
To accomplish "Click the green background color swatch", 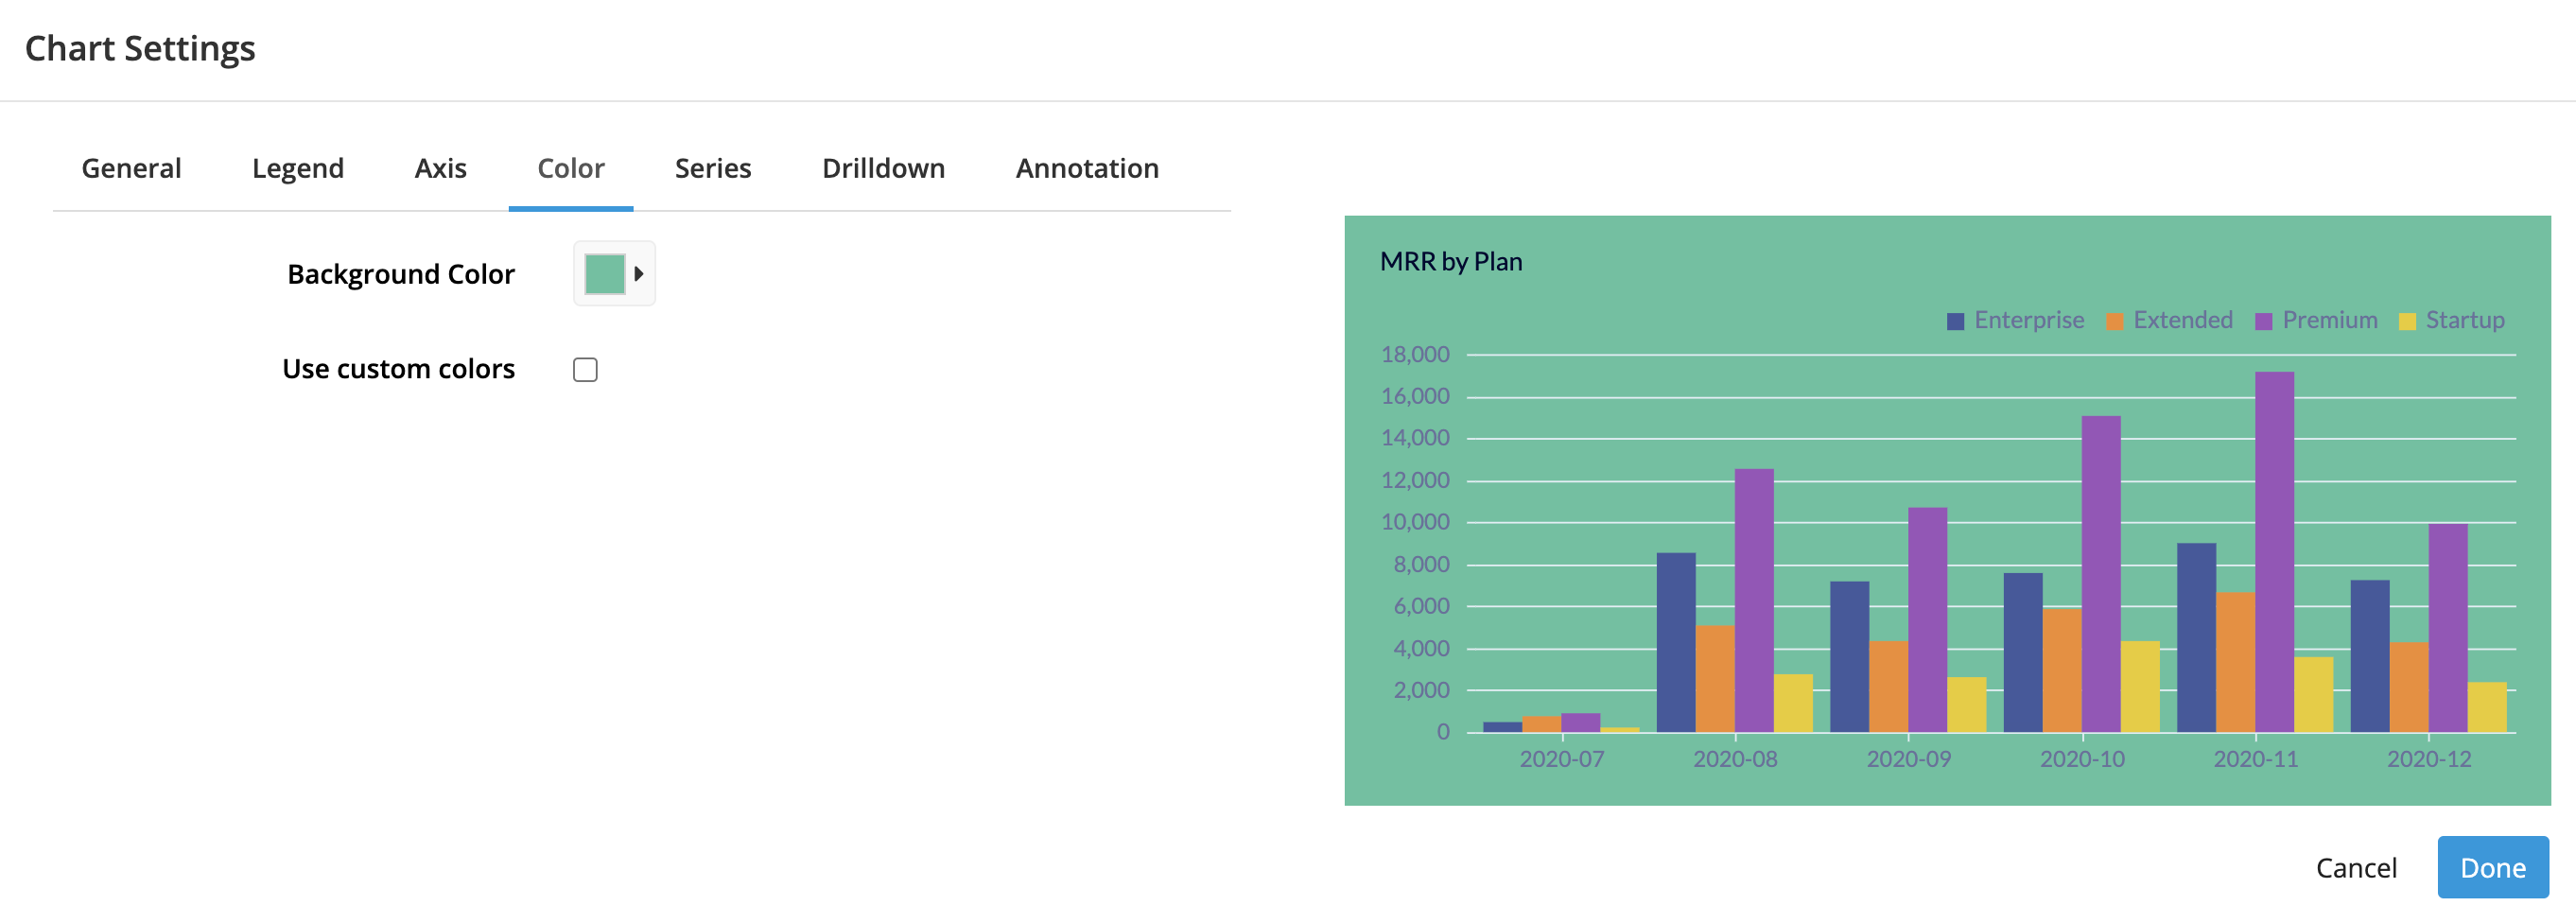I will pos(604,274).
